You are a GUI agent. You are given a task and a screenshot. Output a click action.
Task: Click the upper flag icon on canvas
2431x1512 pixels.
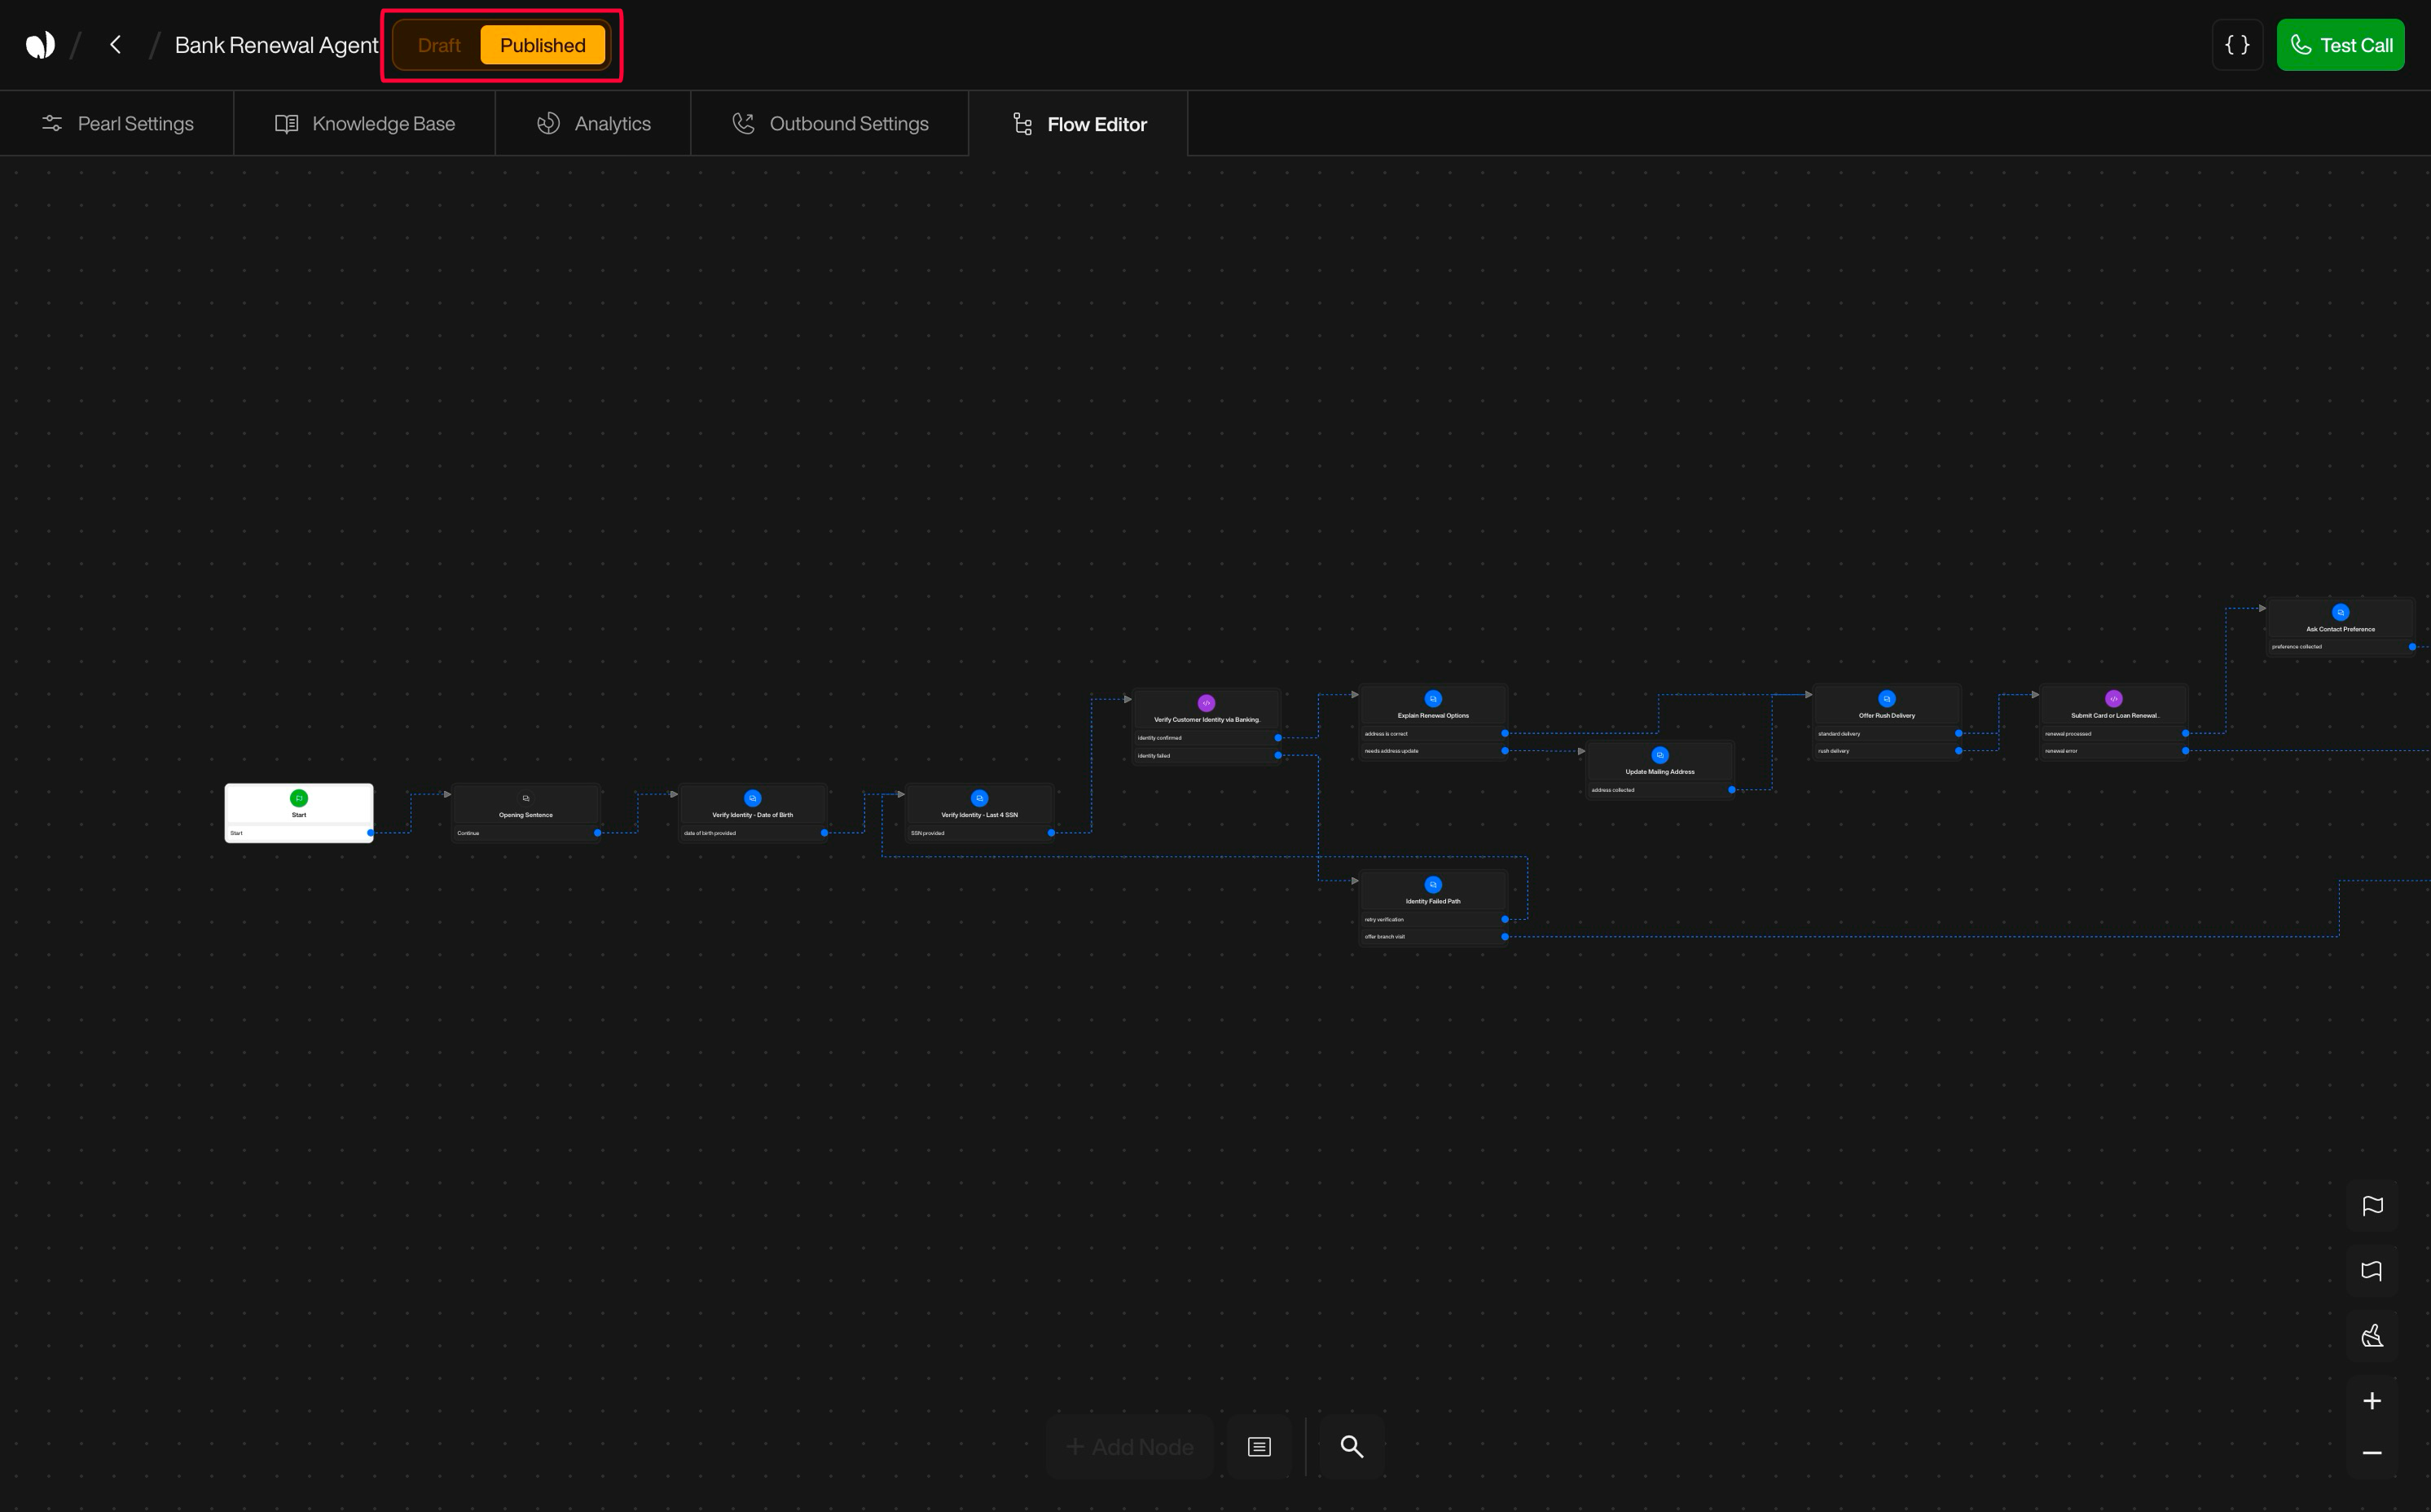(x=2371, y=1206)
